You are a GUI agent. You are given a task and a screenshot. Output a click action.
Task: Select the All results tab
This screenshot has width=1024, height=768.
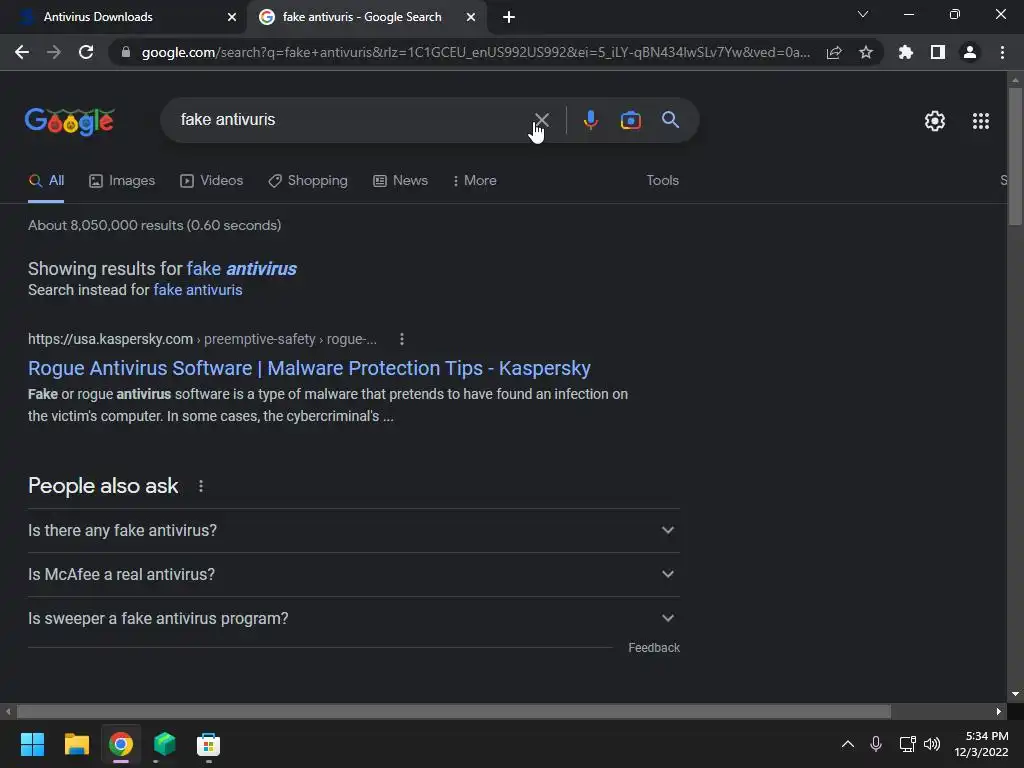46,181
